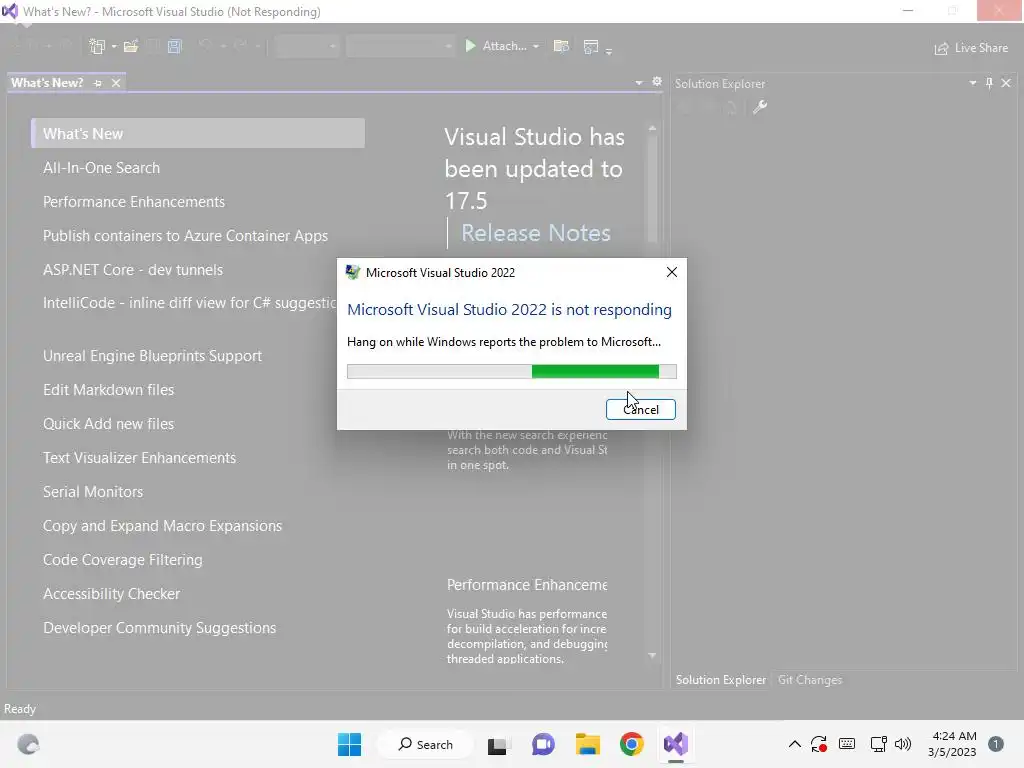The height and width of the screenshot is (768, 1024).
Task: Click the window layout toolbar icon
Action: pyautogui.click(x=590, y=46)
